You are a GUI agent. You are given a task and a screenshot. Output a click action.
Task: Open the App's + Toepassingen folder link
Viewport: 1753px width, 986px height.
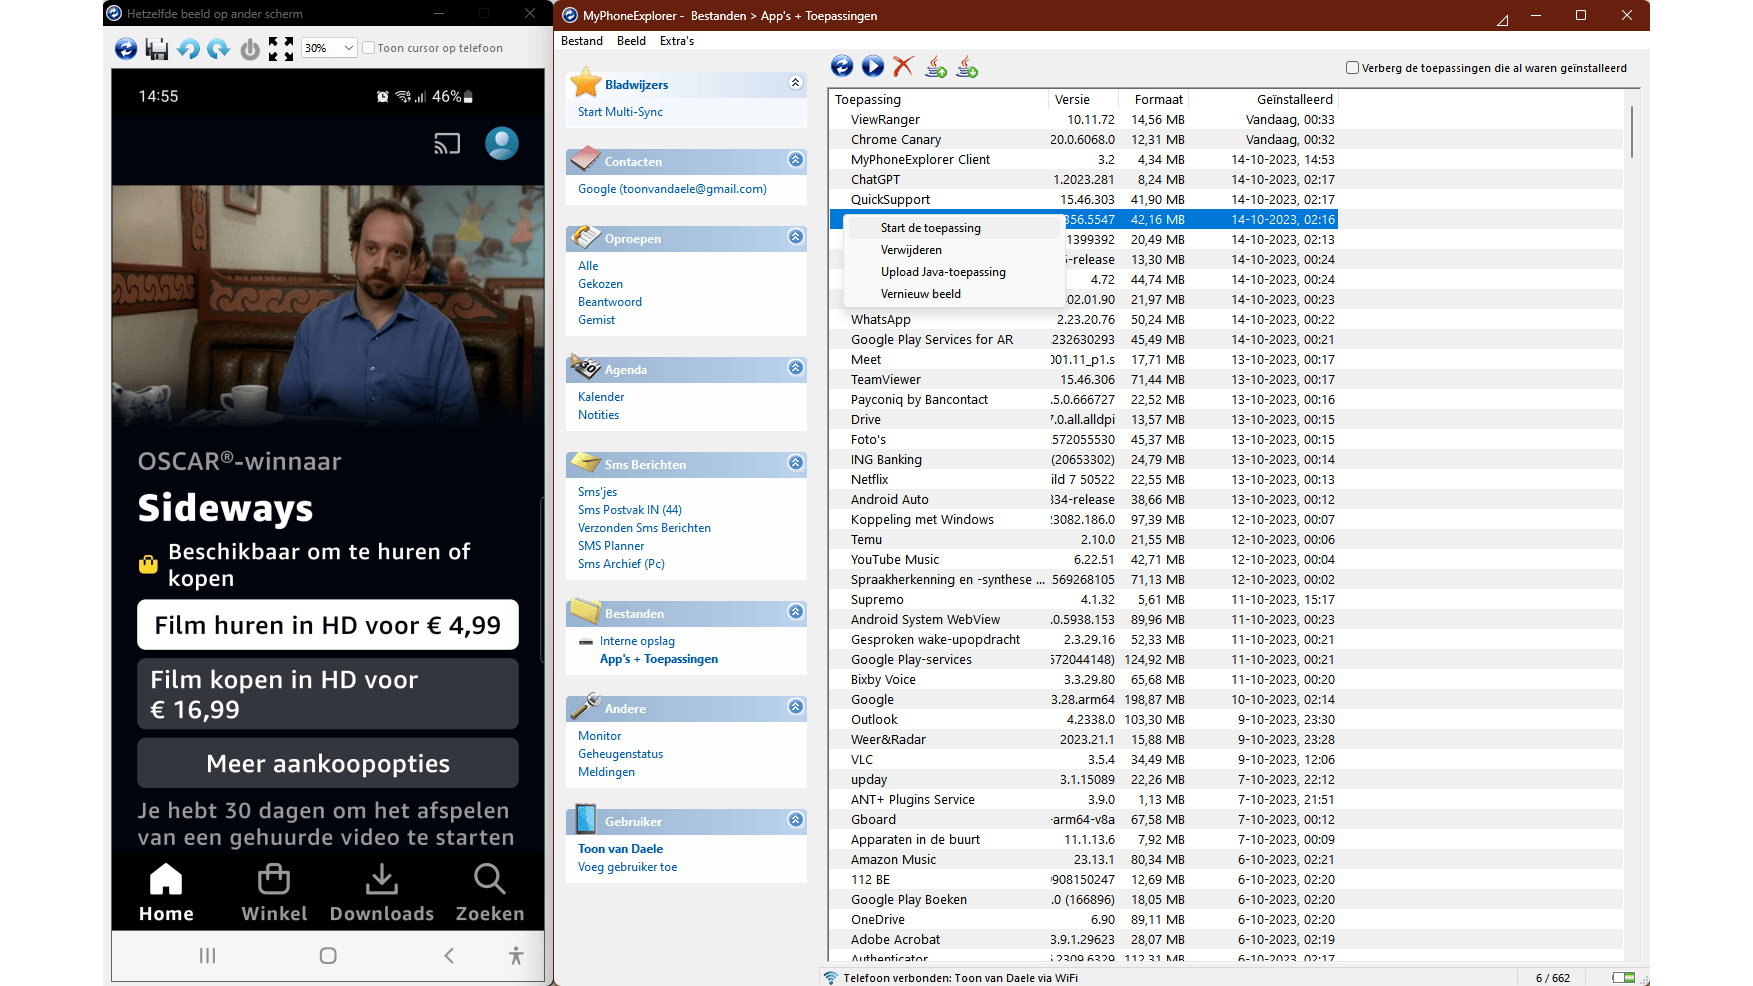658,658
